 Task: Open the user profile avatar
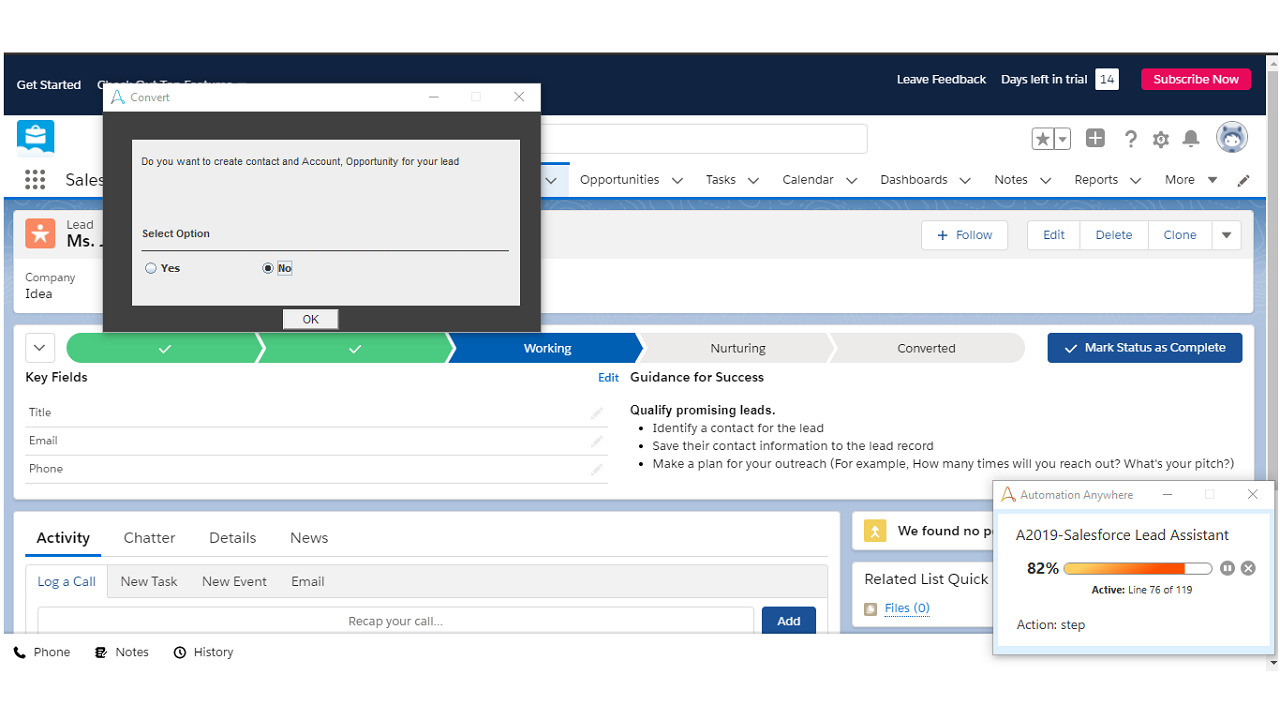[x=1231, y=138]
